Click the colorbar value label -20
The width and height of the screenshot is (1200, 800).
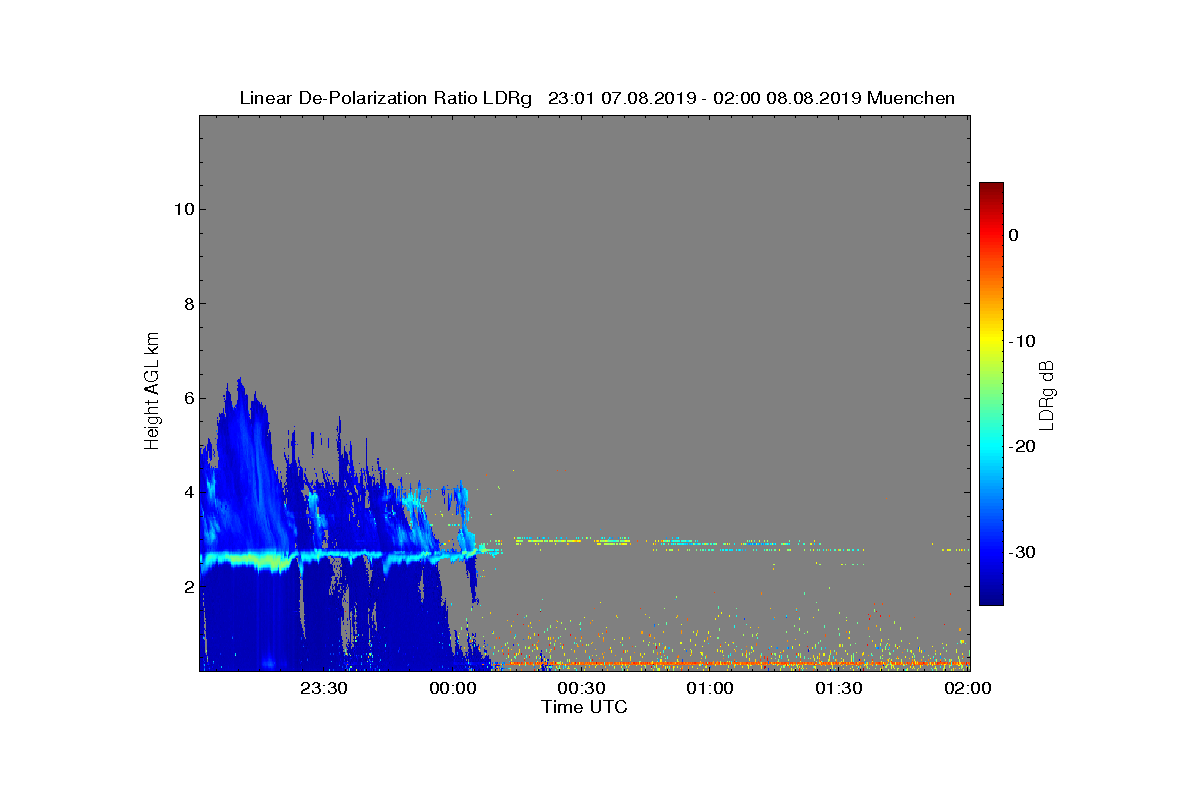click(x=1022, y=447)
